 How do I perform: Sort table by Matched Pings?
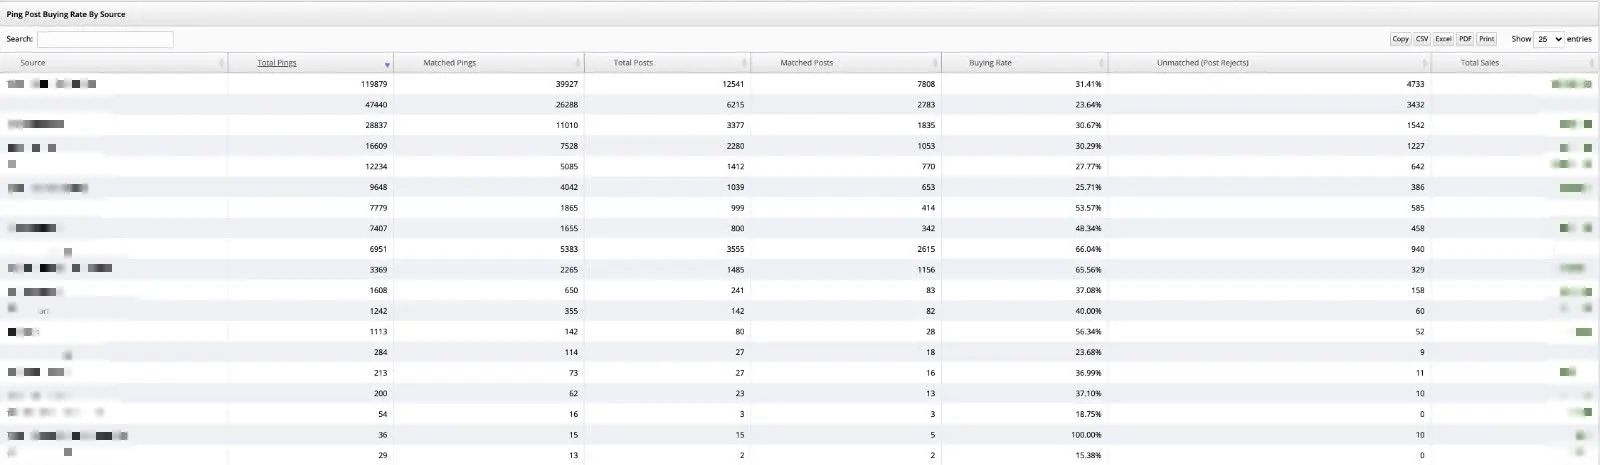[449, 63]
